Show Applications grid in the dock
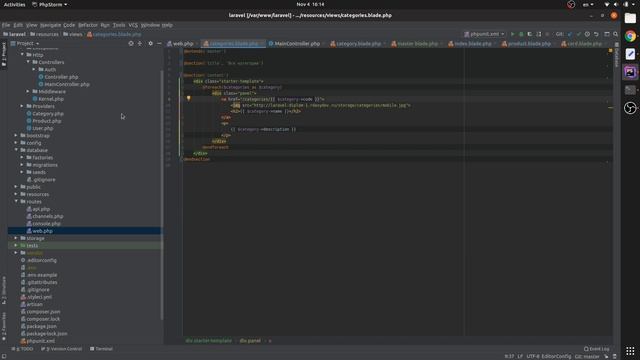Image resolution: width=640 pixels, height=360 pixels. (630, 351)
